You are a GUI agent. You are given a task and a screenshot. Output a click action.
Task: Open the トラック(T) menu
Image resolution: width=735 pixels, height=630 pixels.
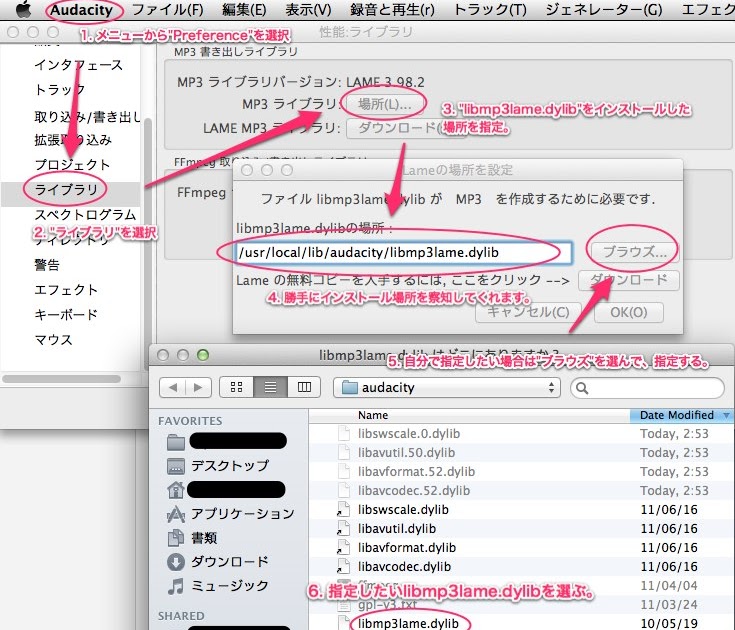(490, 10)
